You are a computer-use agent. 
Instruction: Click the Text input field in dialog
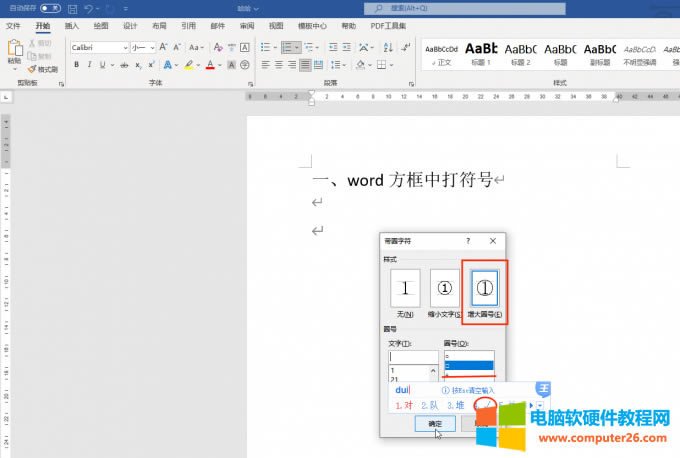pos(413,357)
